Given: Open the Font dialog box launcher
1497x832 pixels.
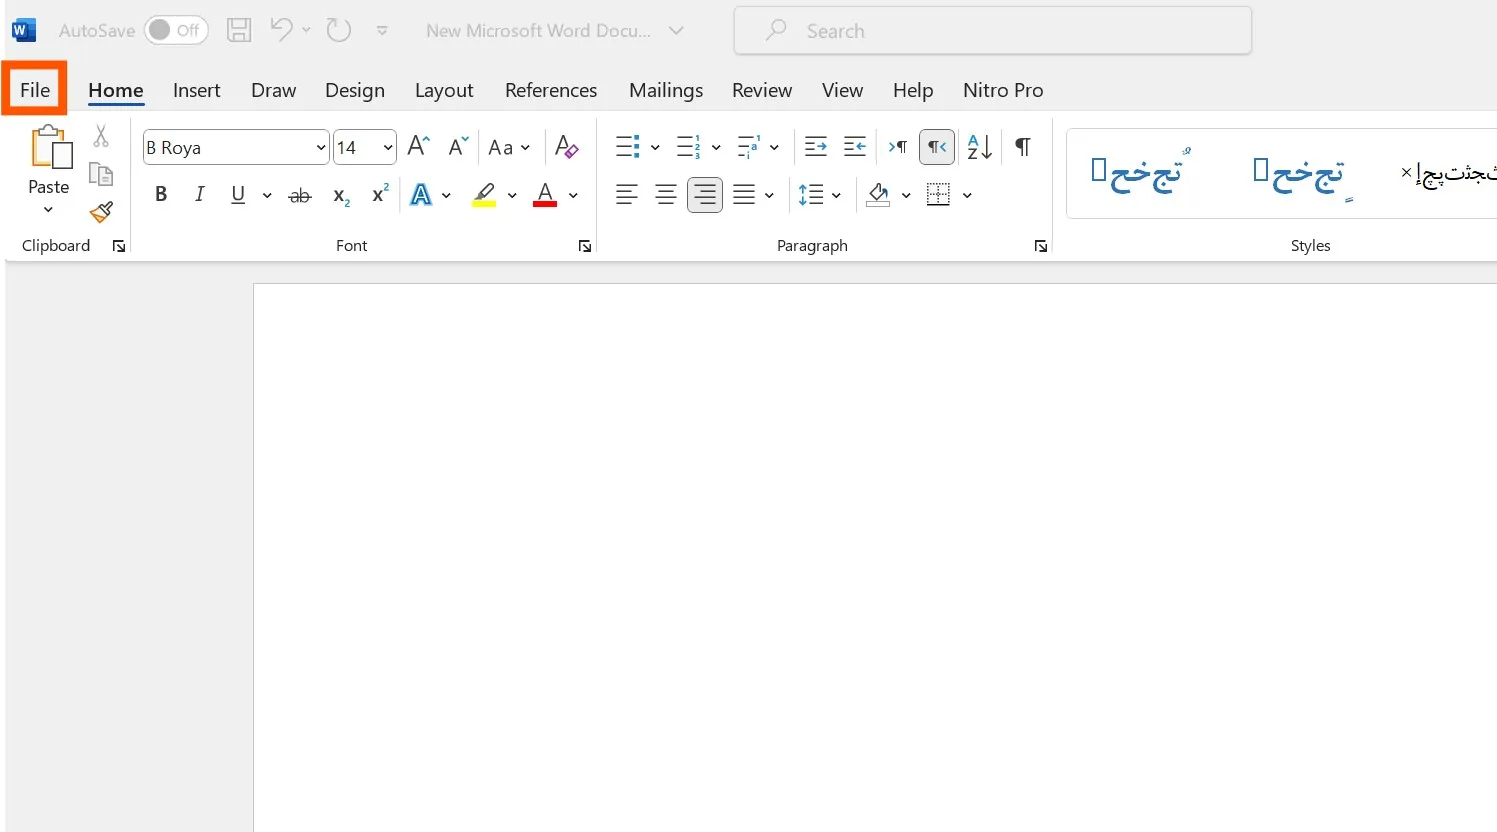Looking at the screenshot, I should 585,246.
